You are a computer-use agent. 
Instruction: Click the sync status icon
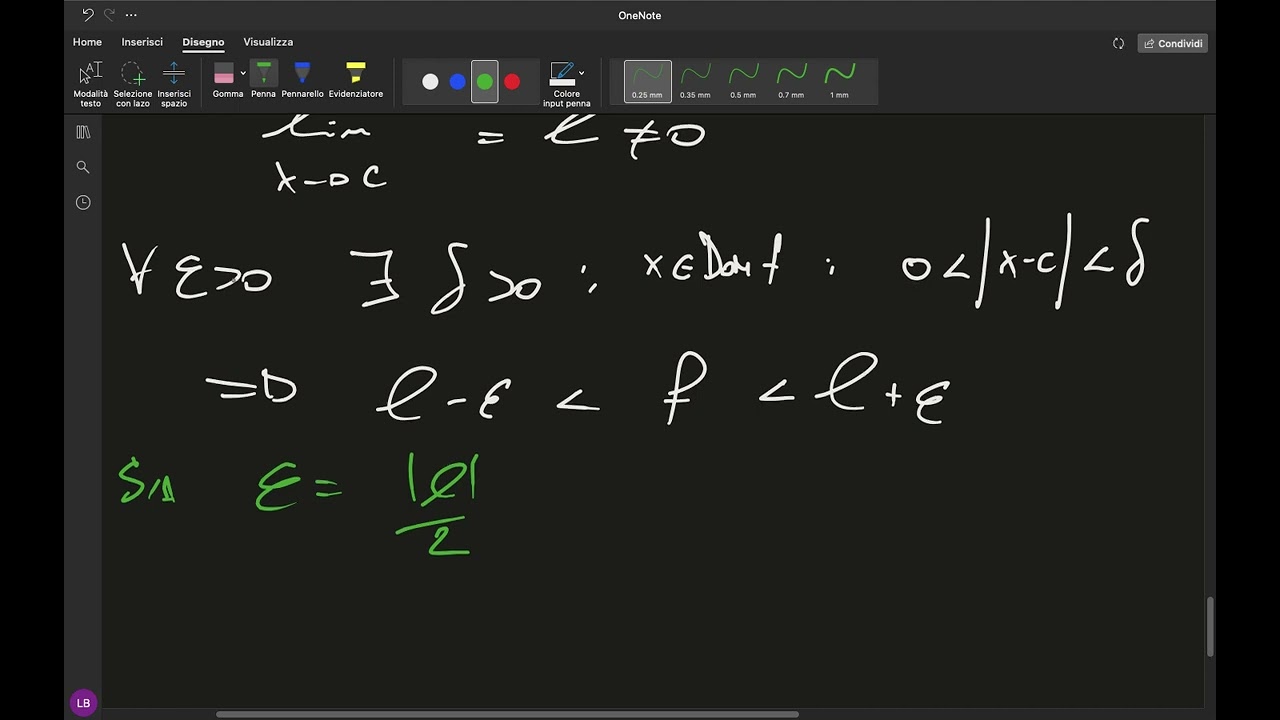[1118, 43]
